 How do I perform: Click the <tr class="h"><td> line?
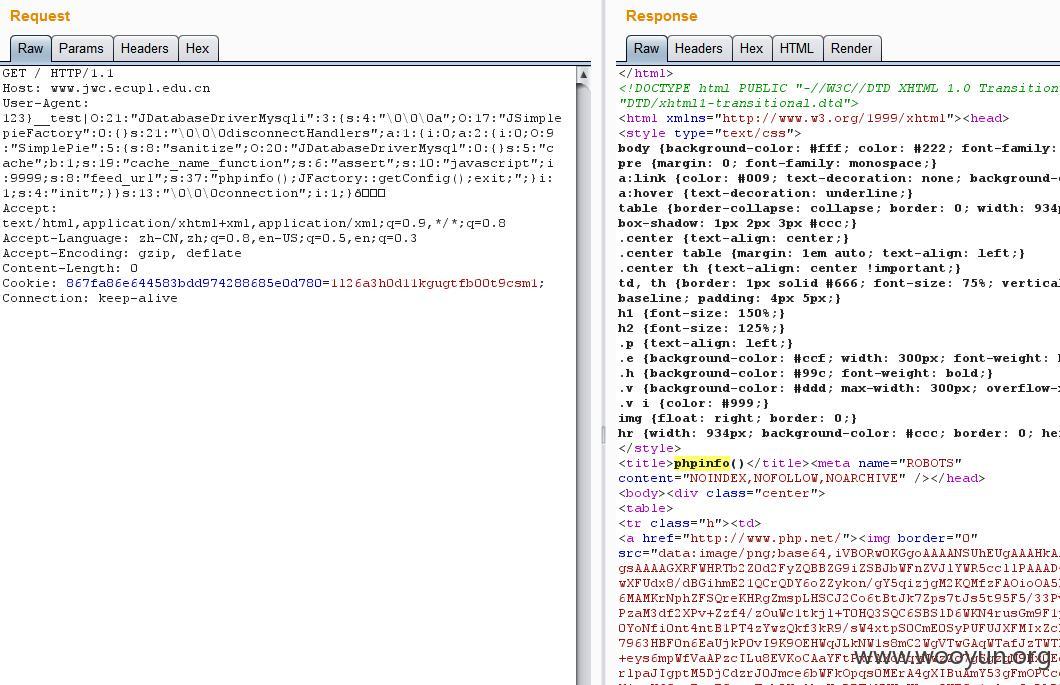pos(690,523)
